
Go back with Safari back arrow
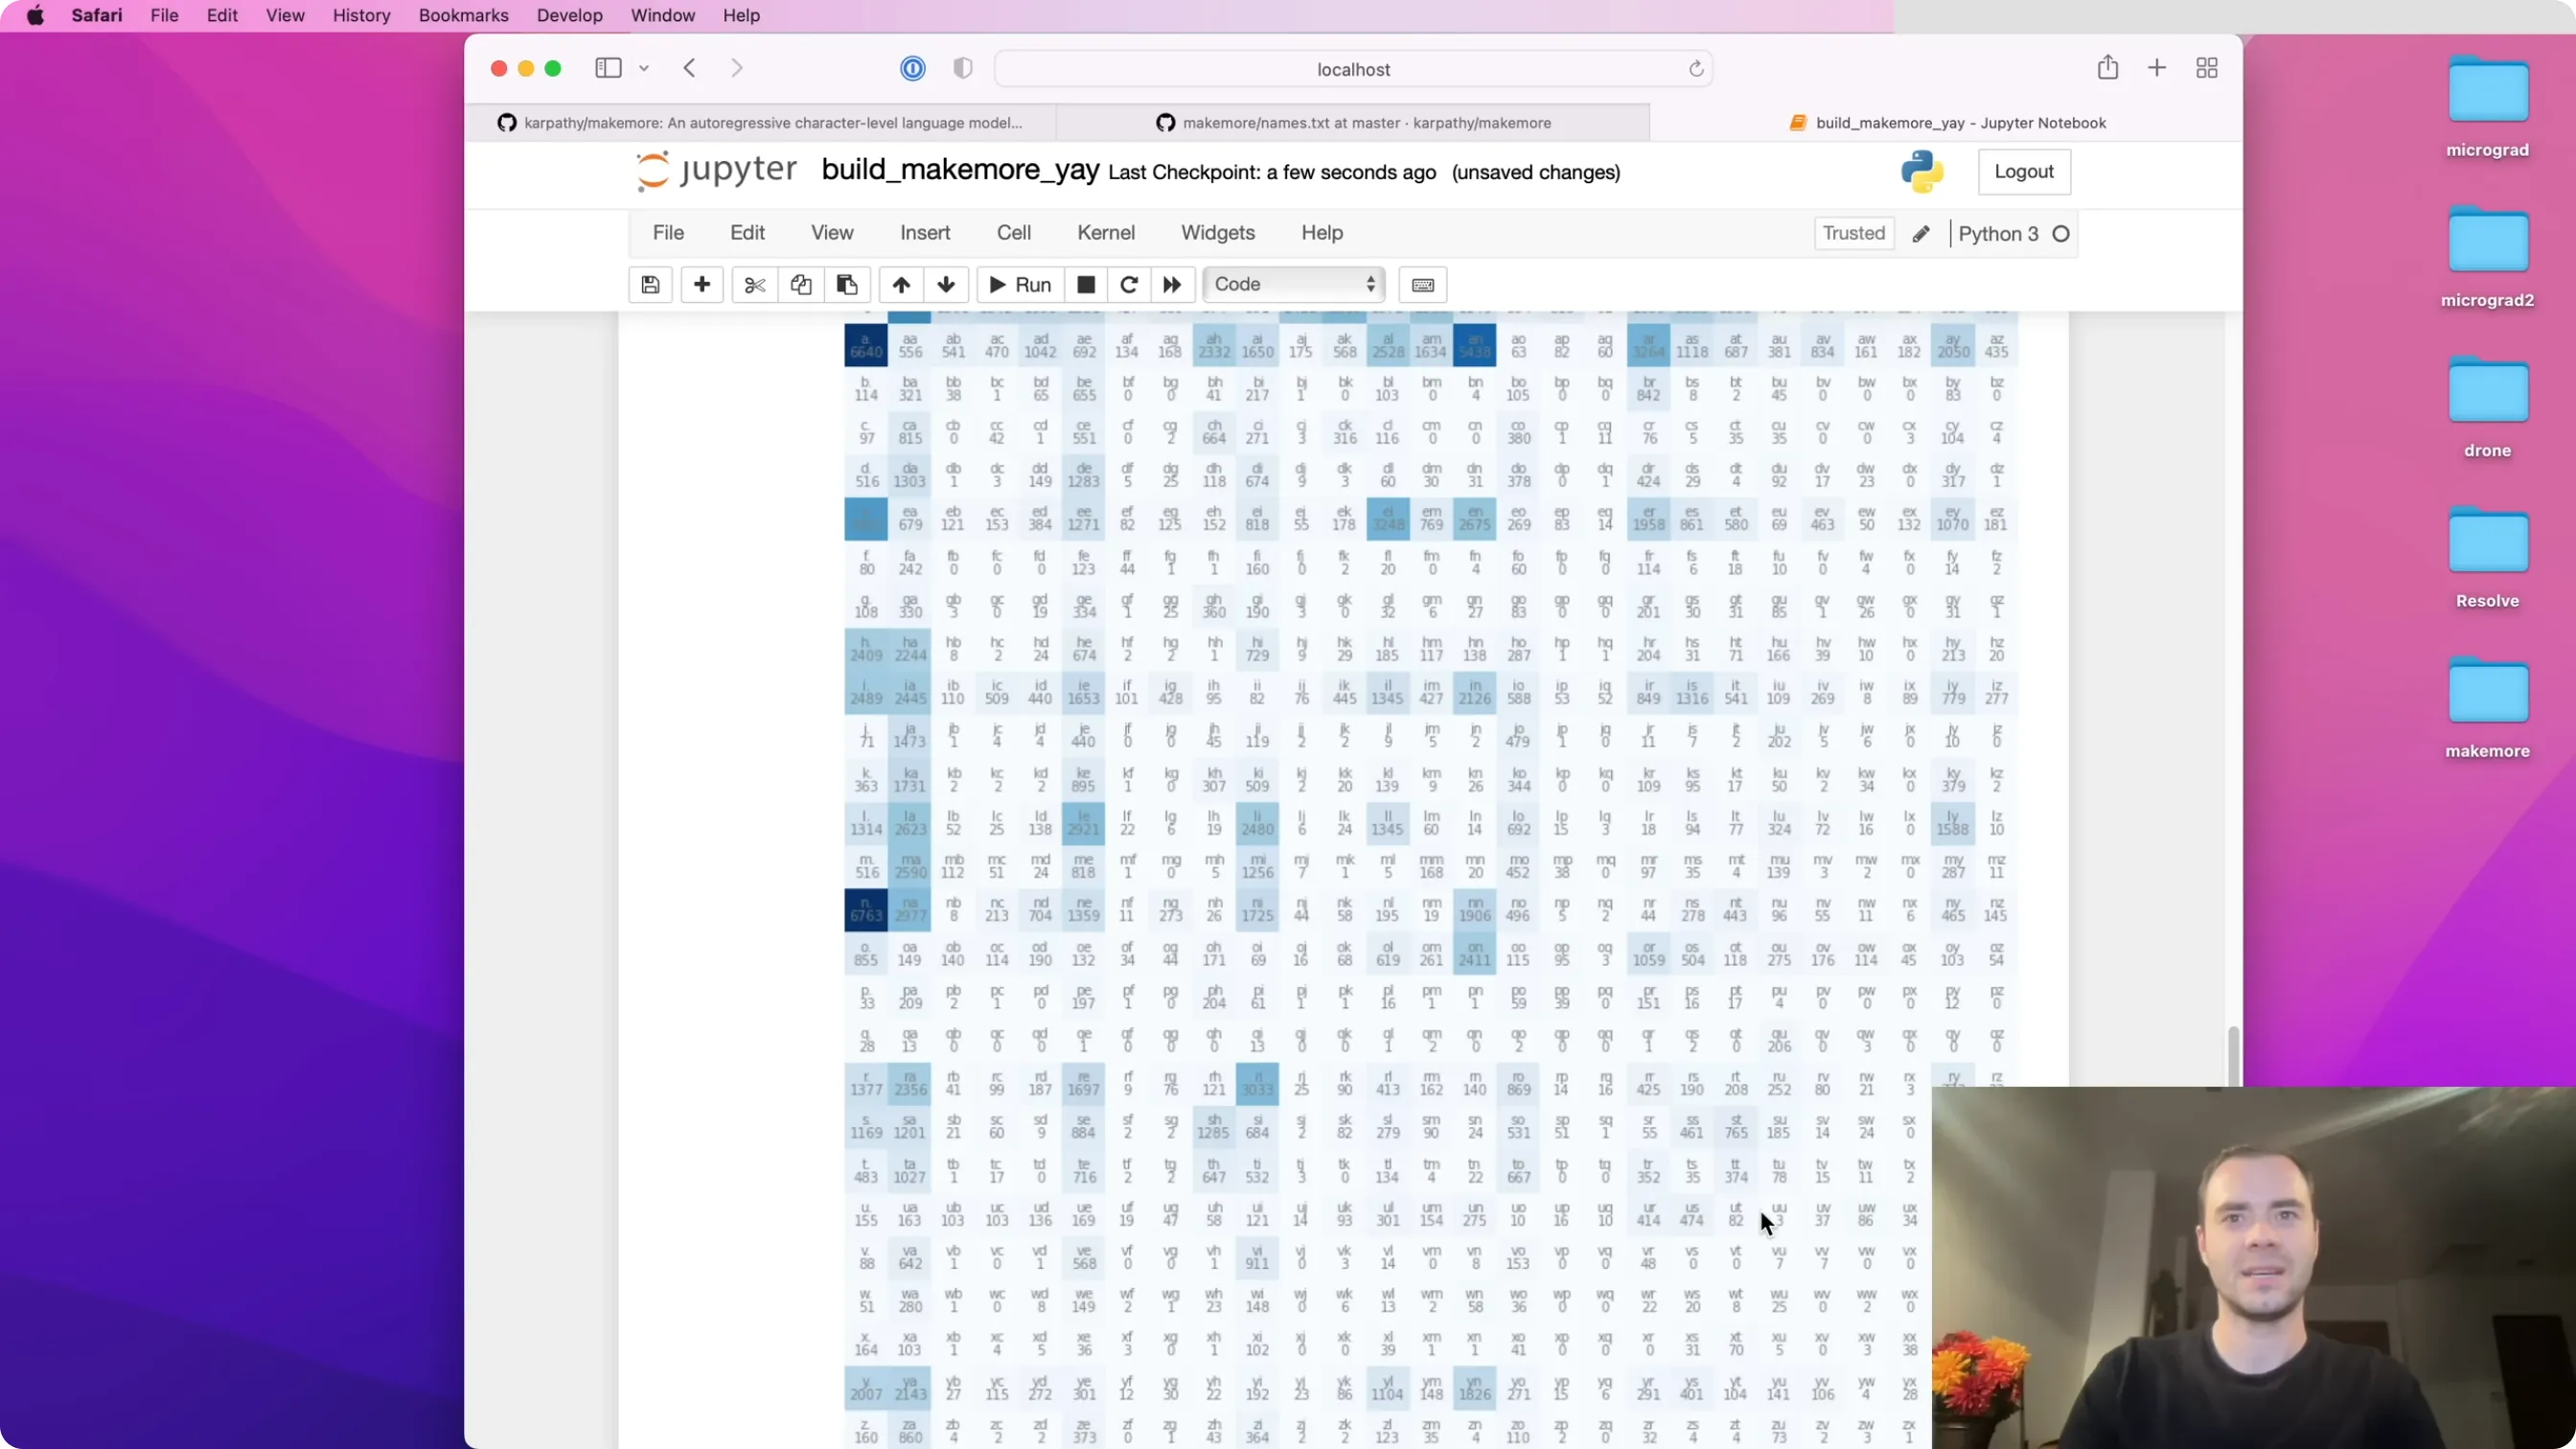tap(689, 68)
